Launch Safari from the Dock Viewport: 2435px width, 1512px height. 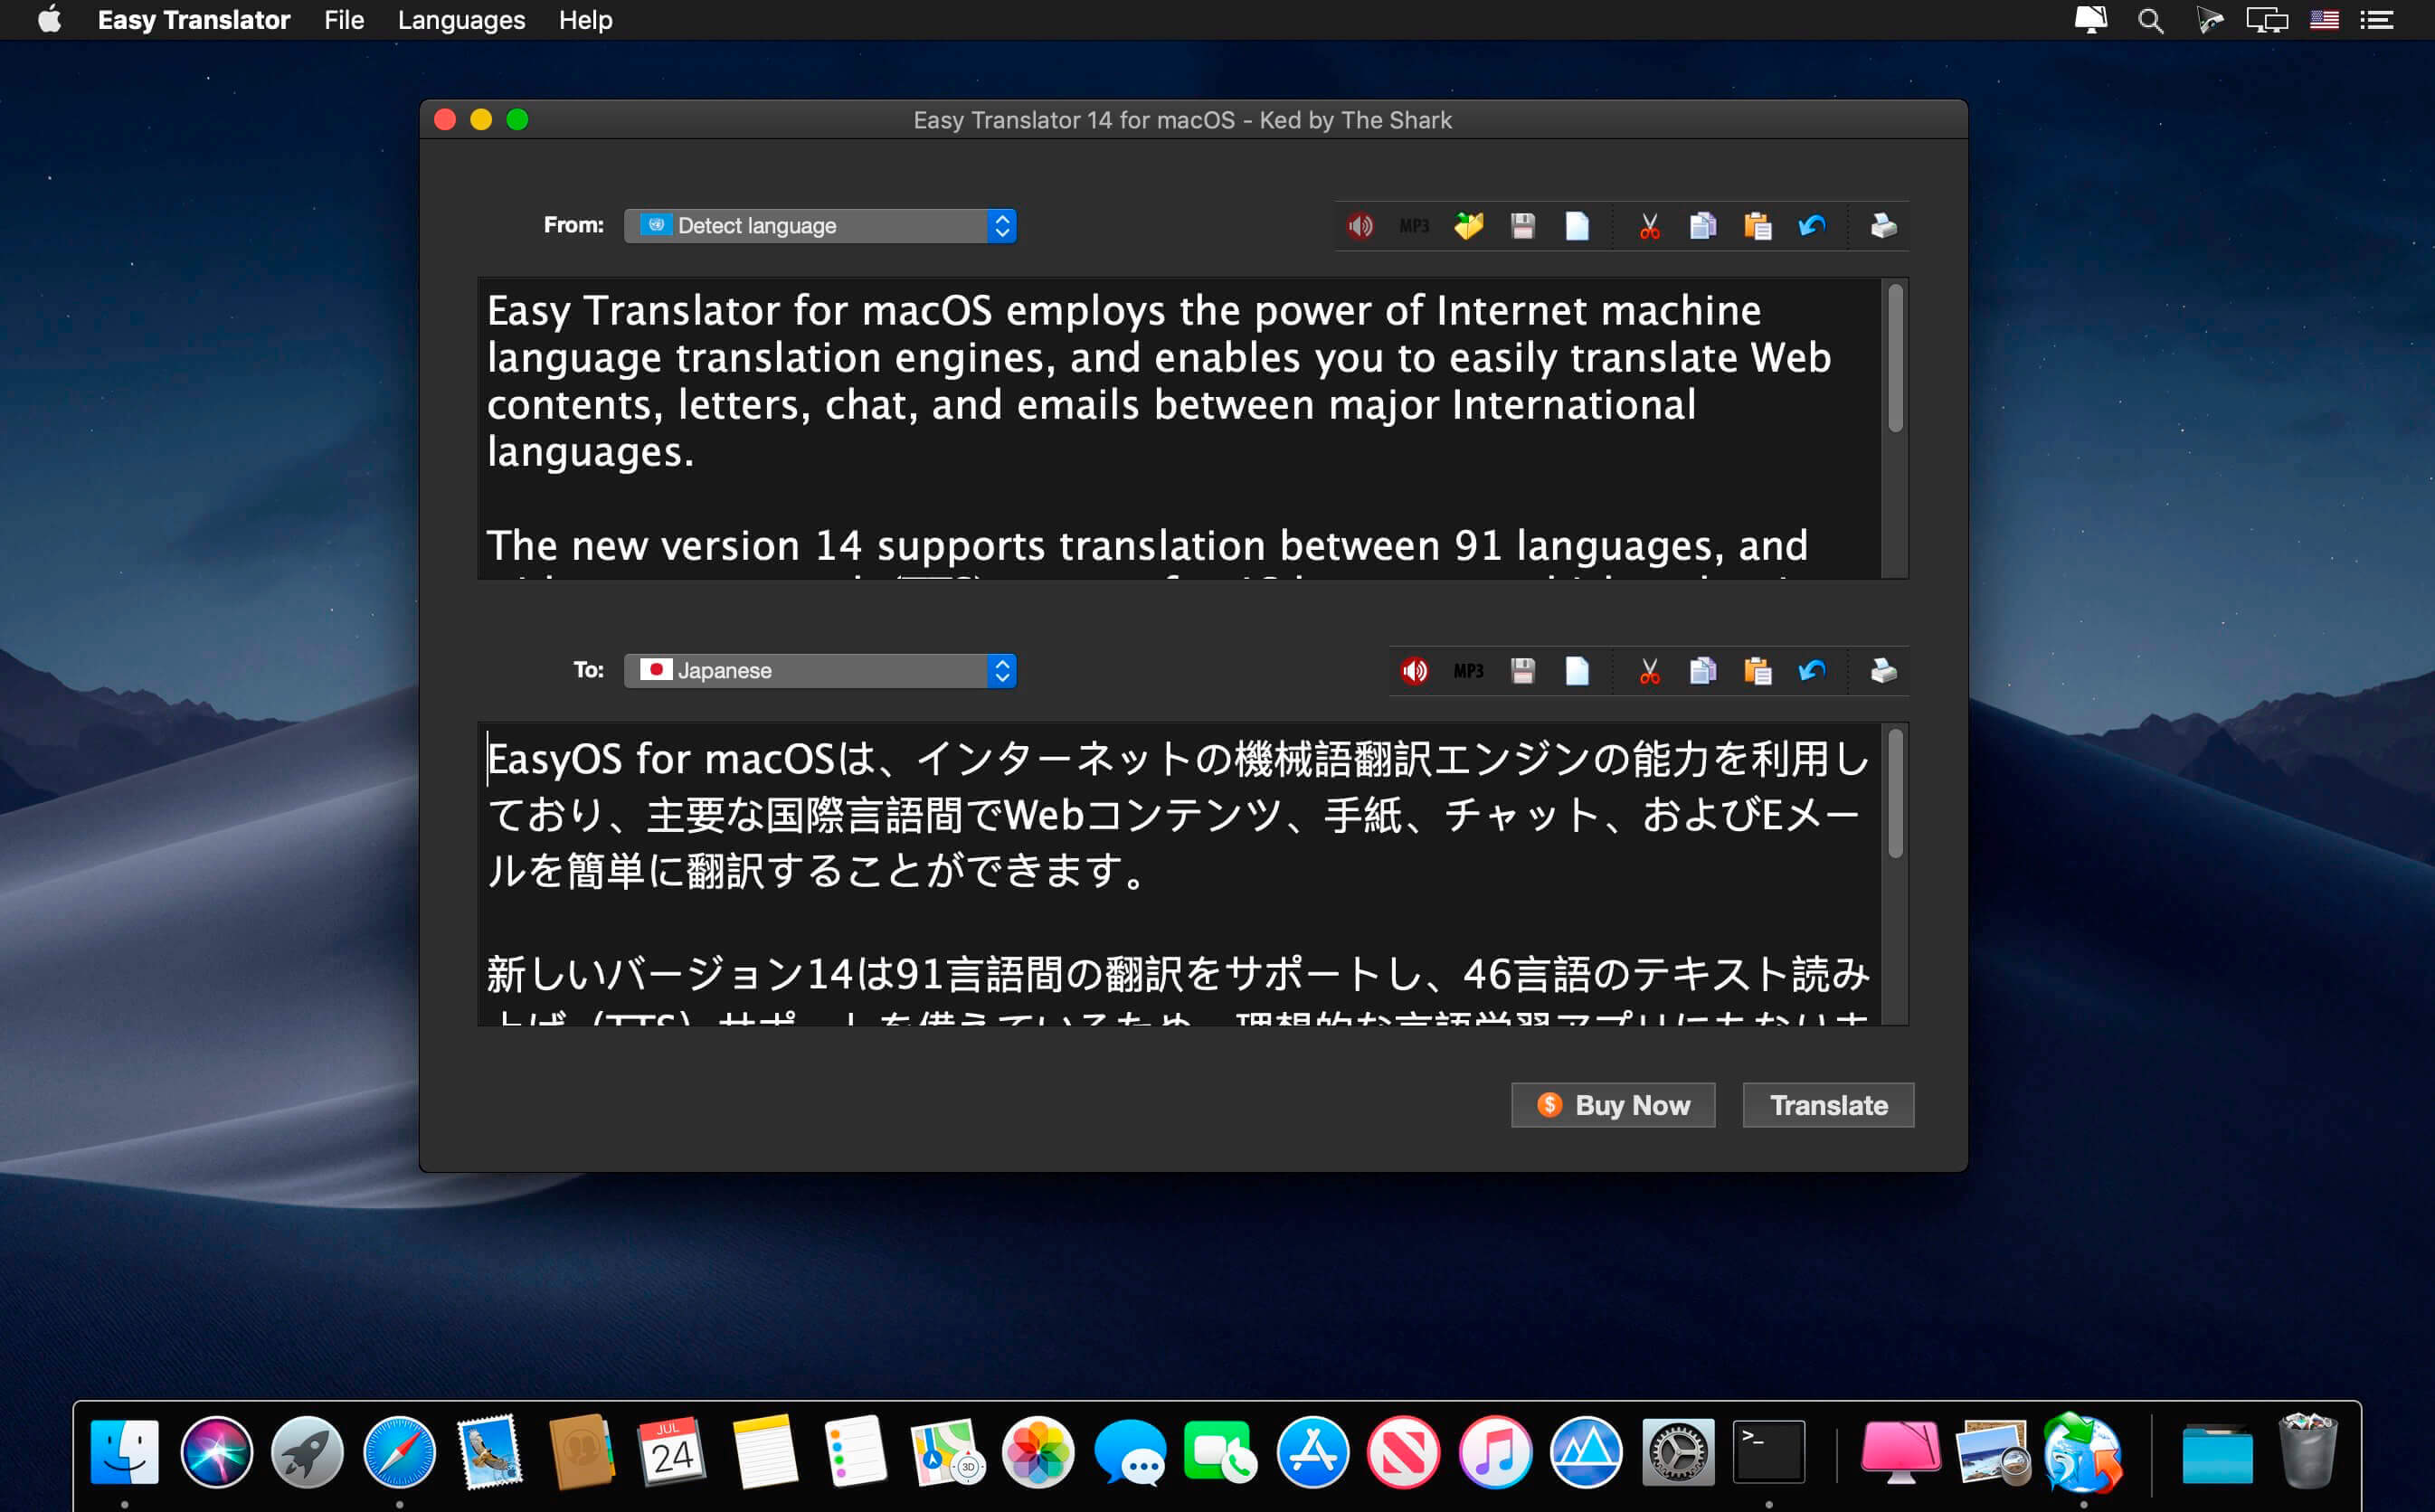click(x=399, y=1451)
